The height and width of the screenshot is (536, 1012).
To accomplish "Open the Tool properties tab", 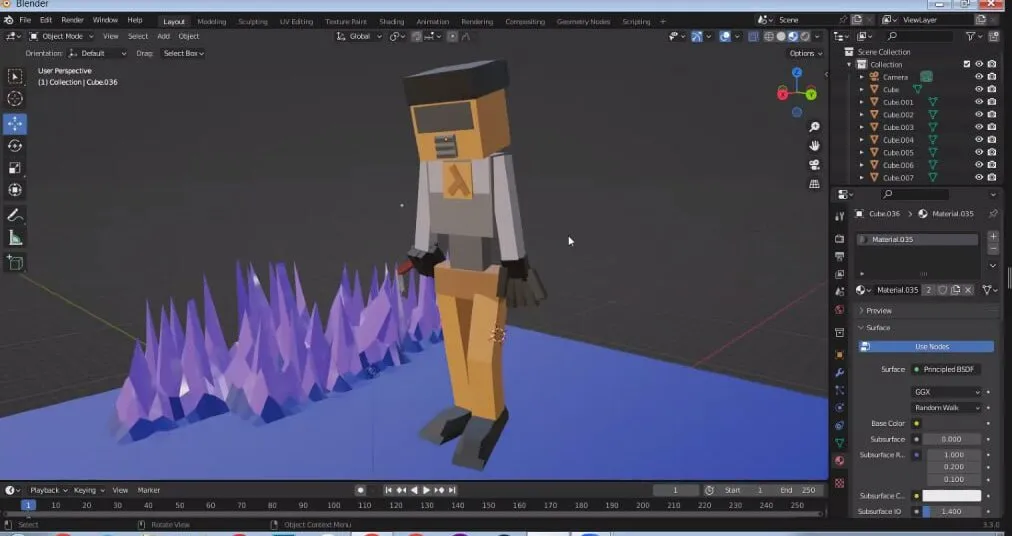I will click(x=839, y=216).
